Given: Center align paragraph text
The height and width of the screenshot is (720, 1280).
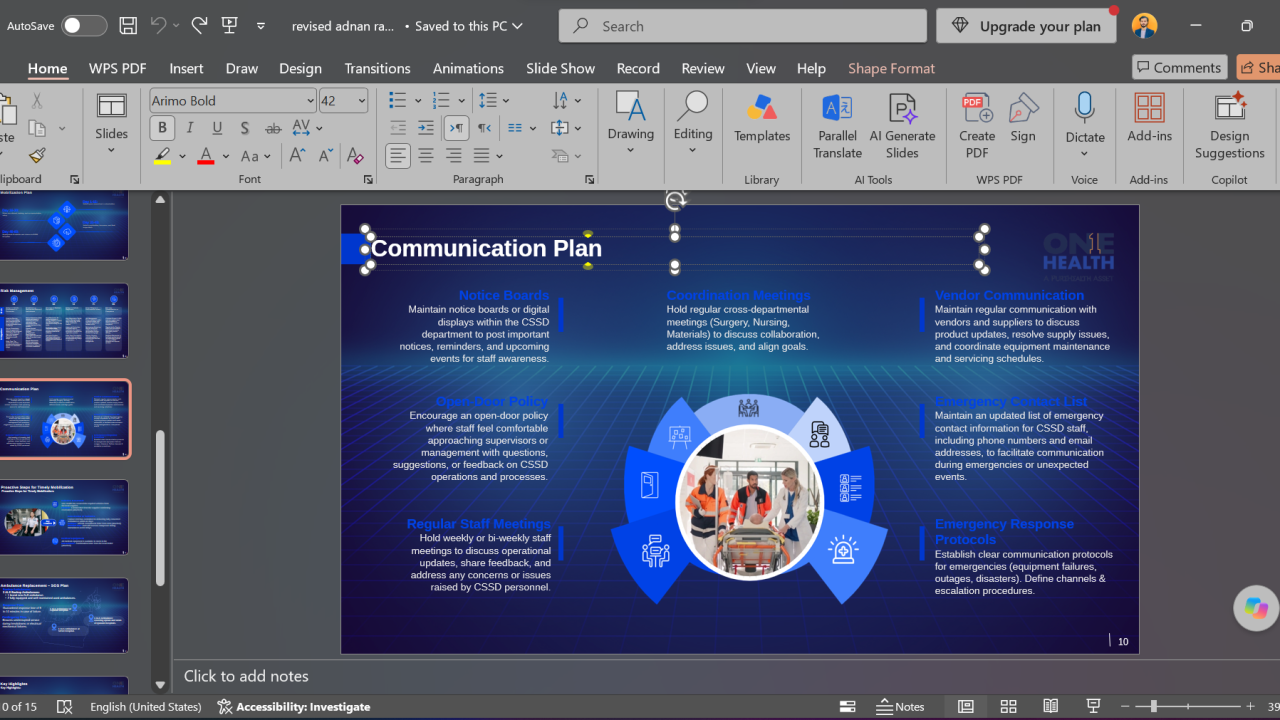Looking at the screenshot, I should tap(426, 156).
